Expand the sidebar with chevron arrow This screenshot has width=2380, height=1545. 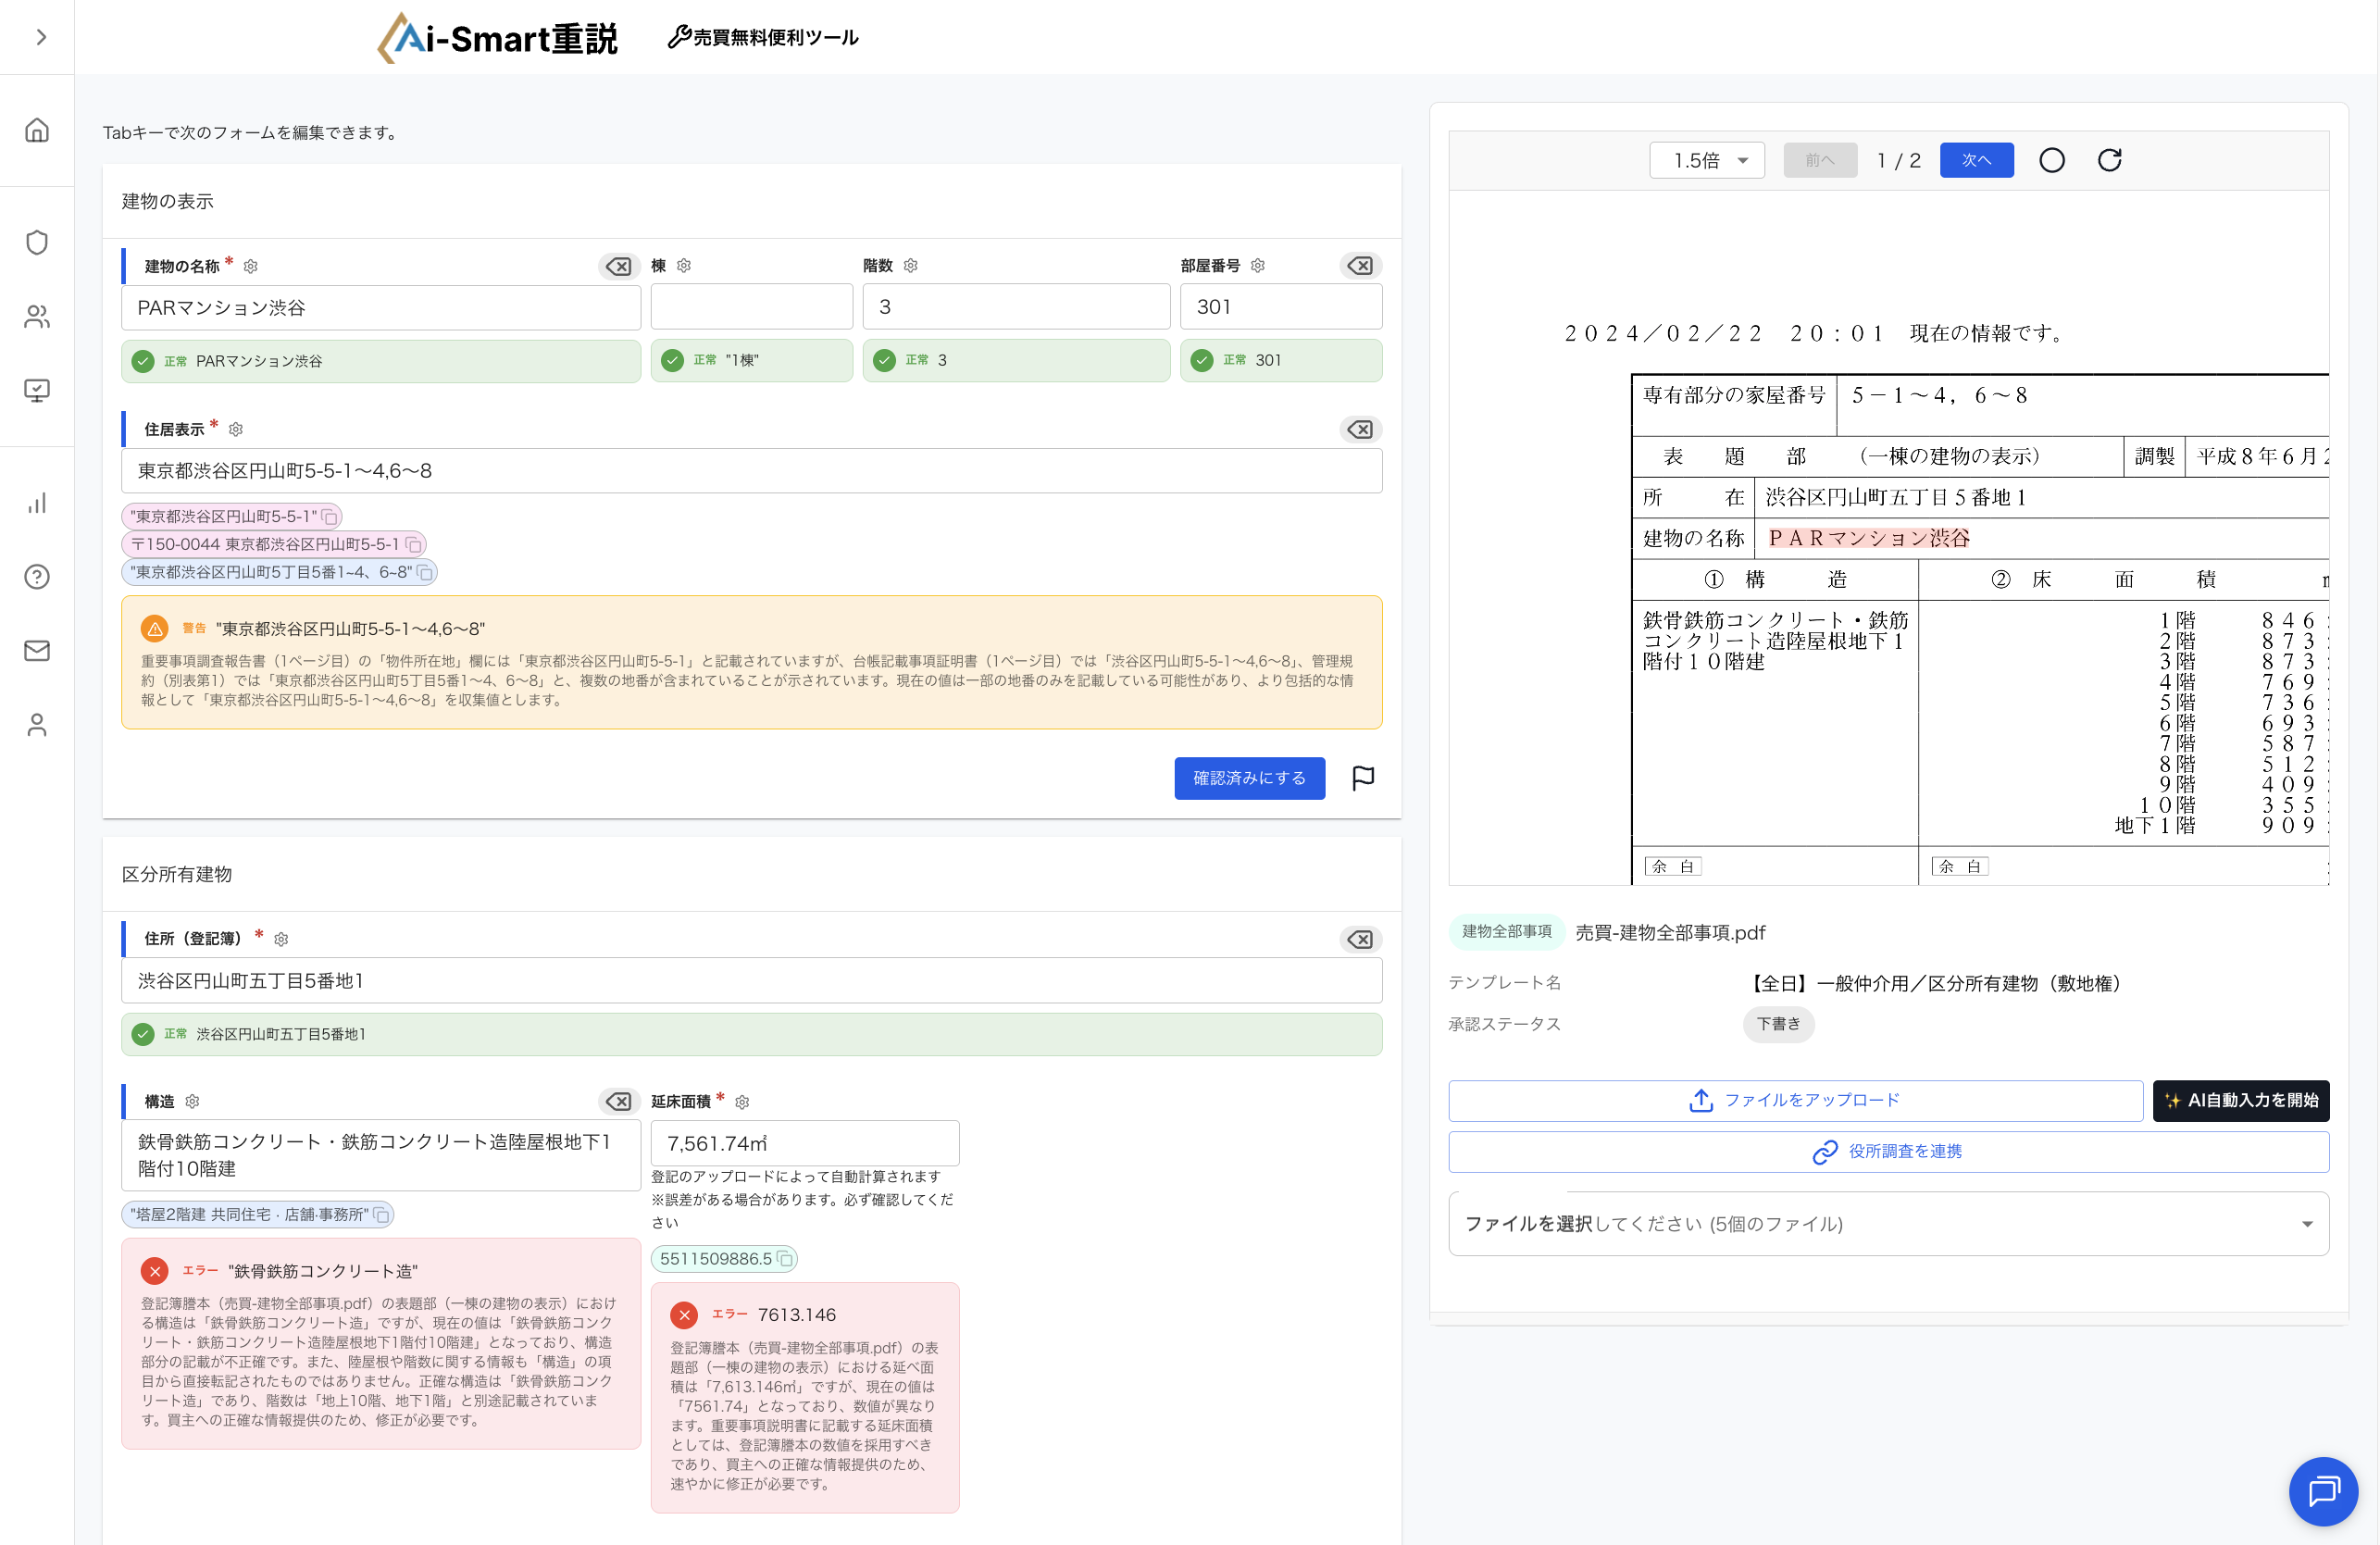click(41, 37)
